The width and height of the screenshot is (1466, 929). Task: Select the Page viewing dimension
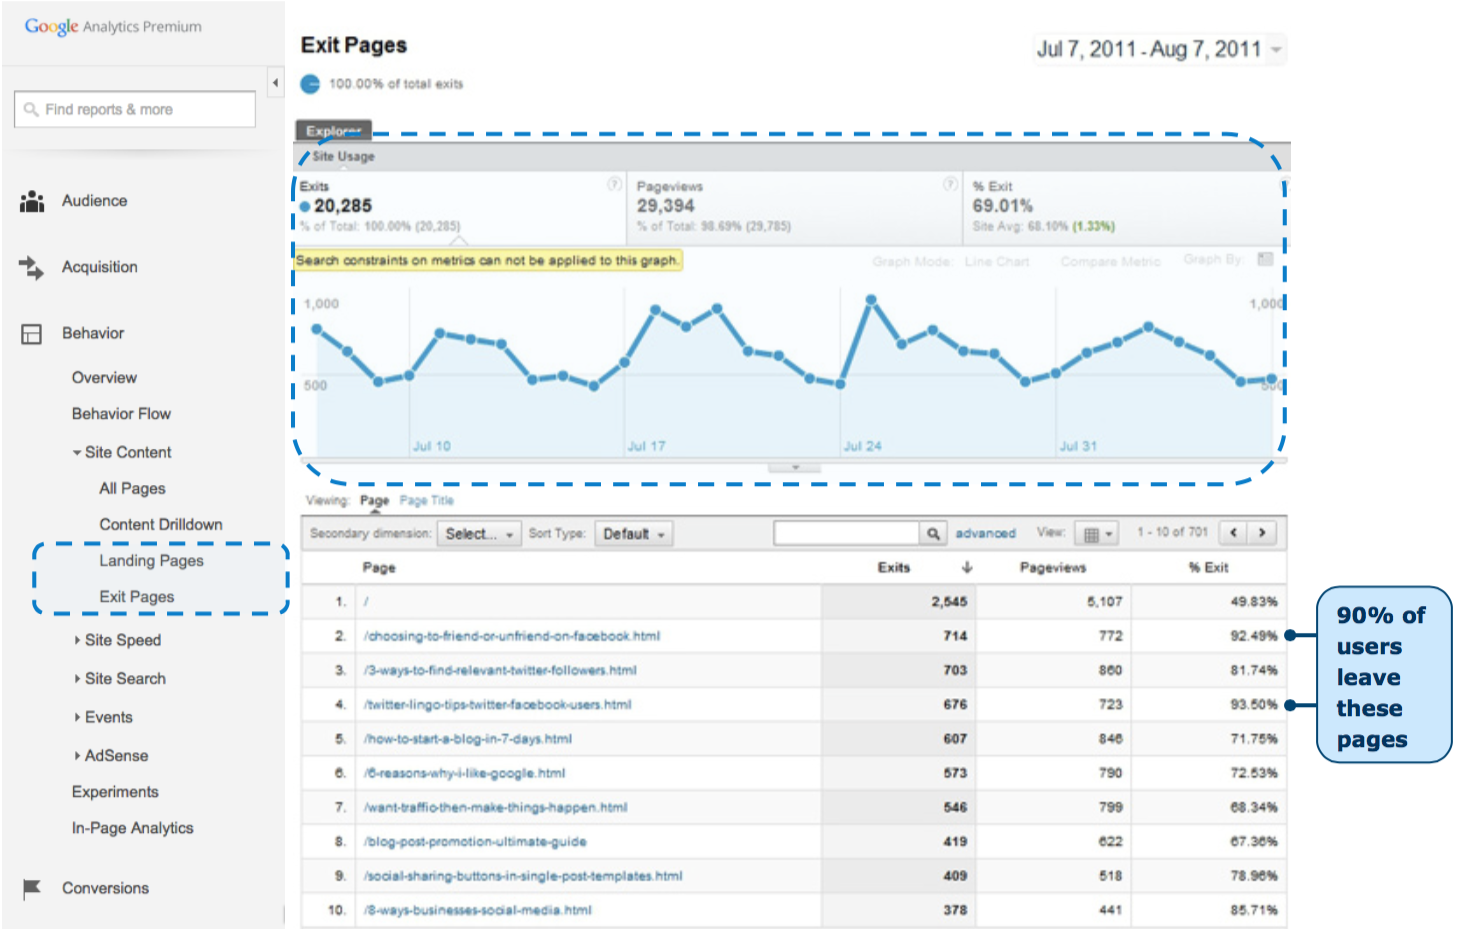[374, 501]
